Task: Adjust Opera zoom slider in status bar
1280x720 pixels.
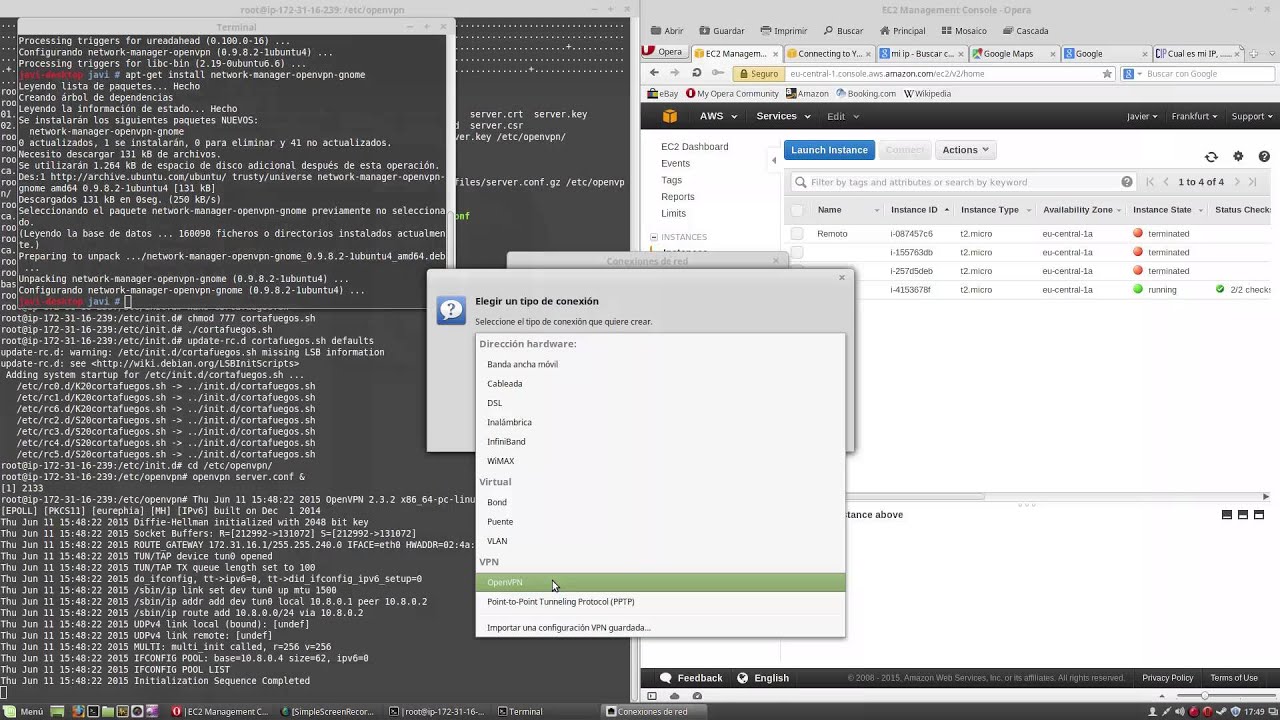Action: pos(1204,696)
